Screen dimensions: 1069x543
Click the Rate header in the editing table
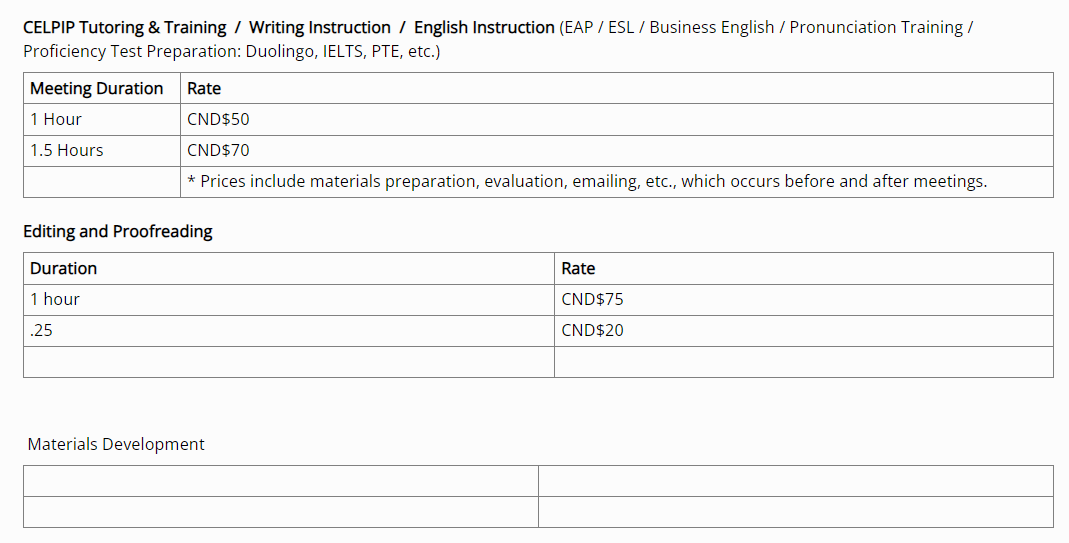pos(578,268)
